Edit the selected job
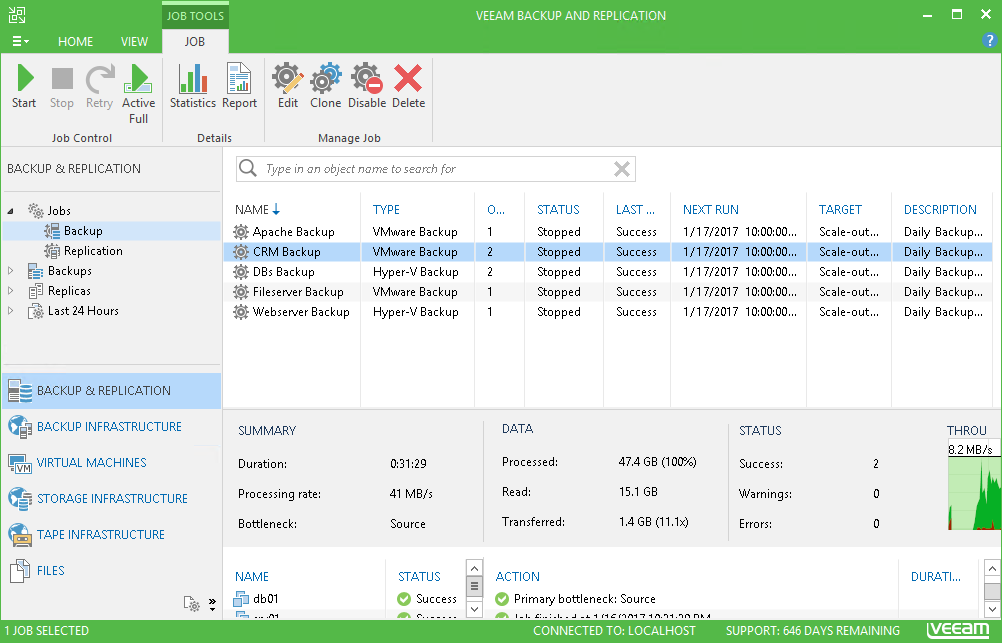Screen dimensions: 1002x643 point(288,86)
